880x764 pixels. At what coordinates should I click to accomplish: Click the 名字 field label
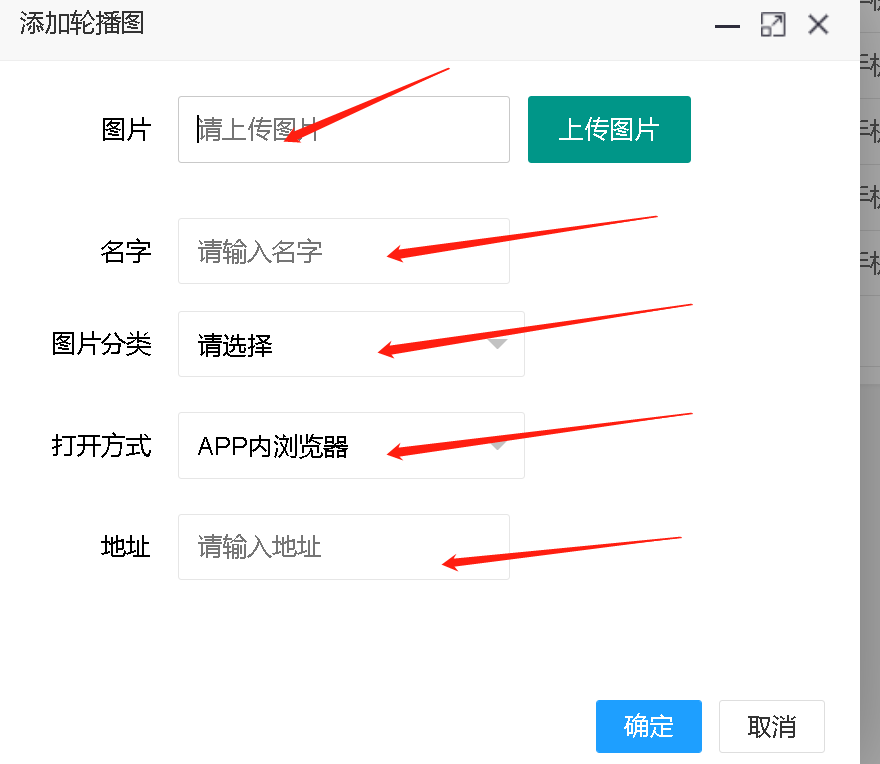[x=126, y=251]
